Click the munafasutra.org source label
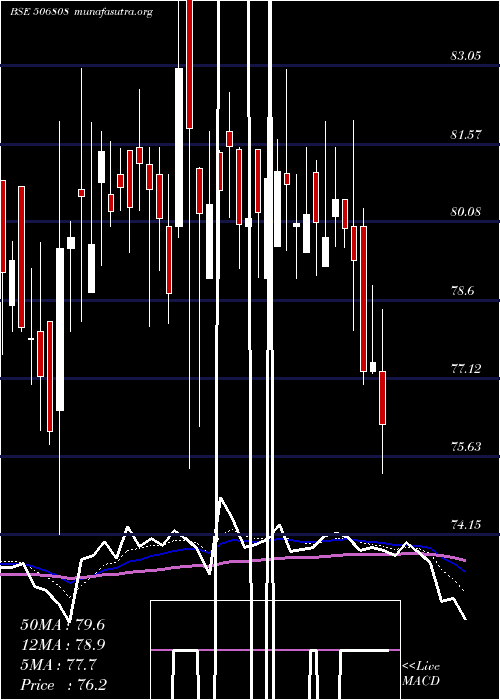Viewport: 500px width, 700px height. tap(114, 12)
